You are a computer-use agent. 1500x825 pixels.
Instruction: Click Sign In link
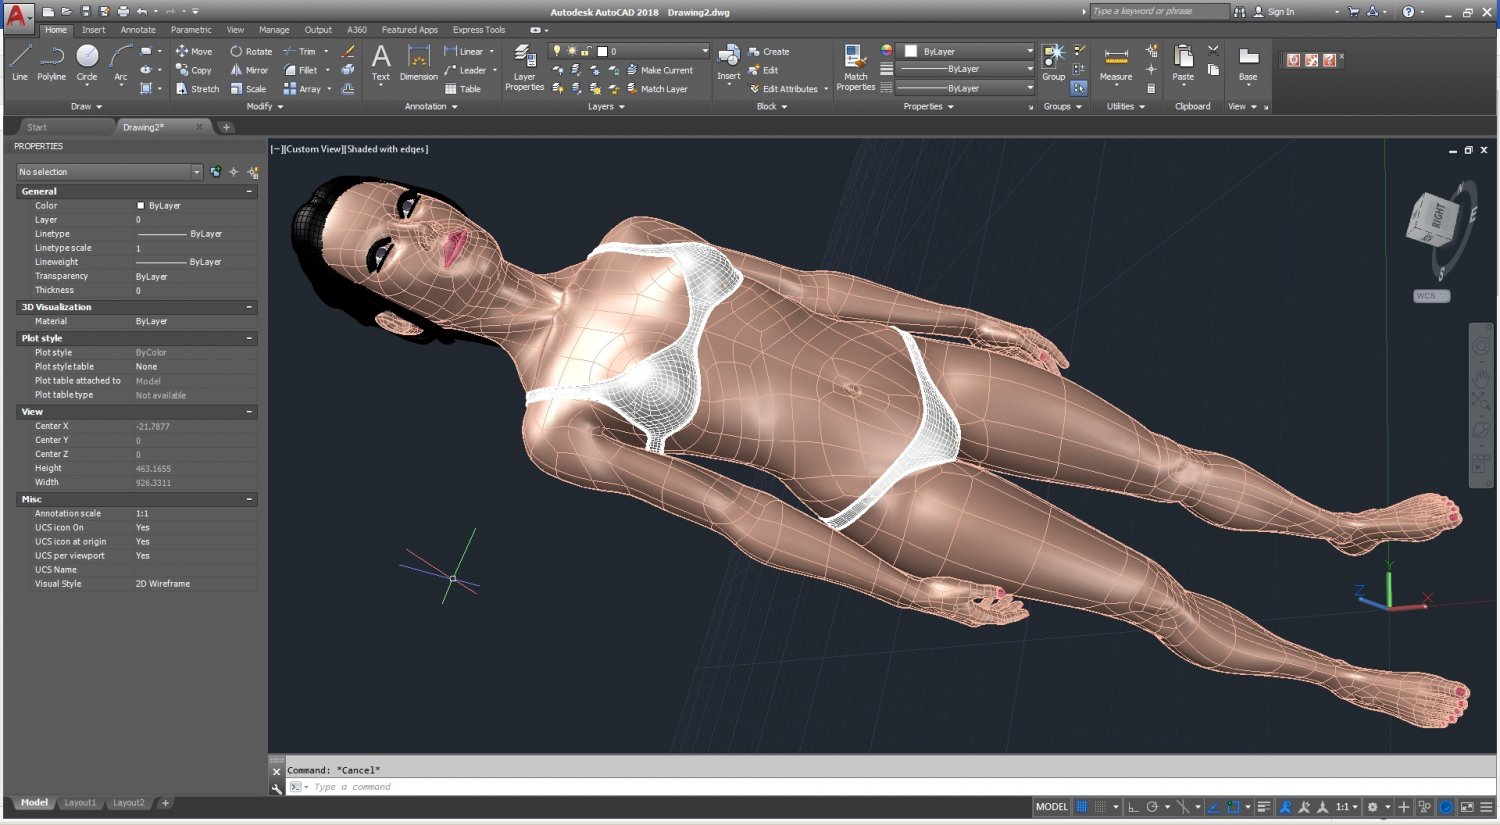tap(1281, 12)
